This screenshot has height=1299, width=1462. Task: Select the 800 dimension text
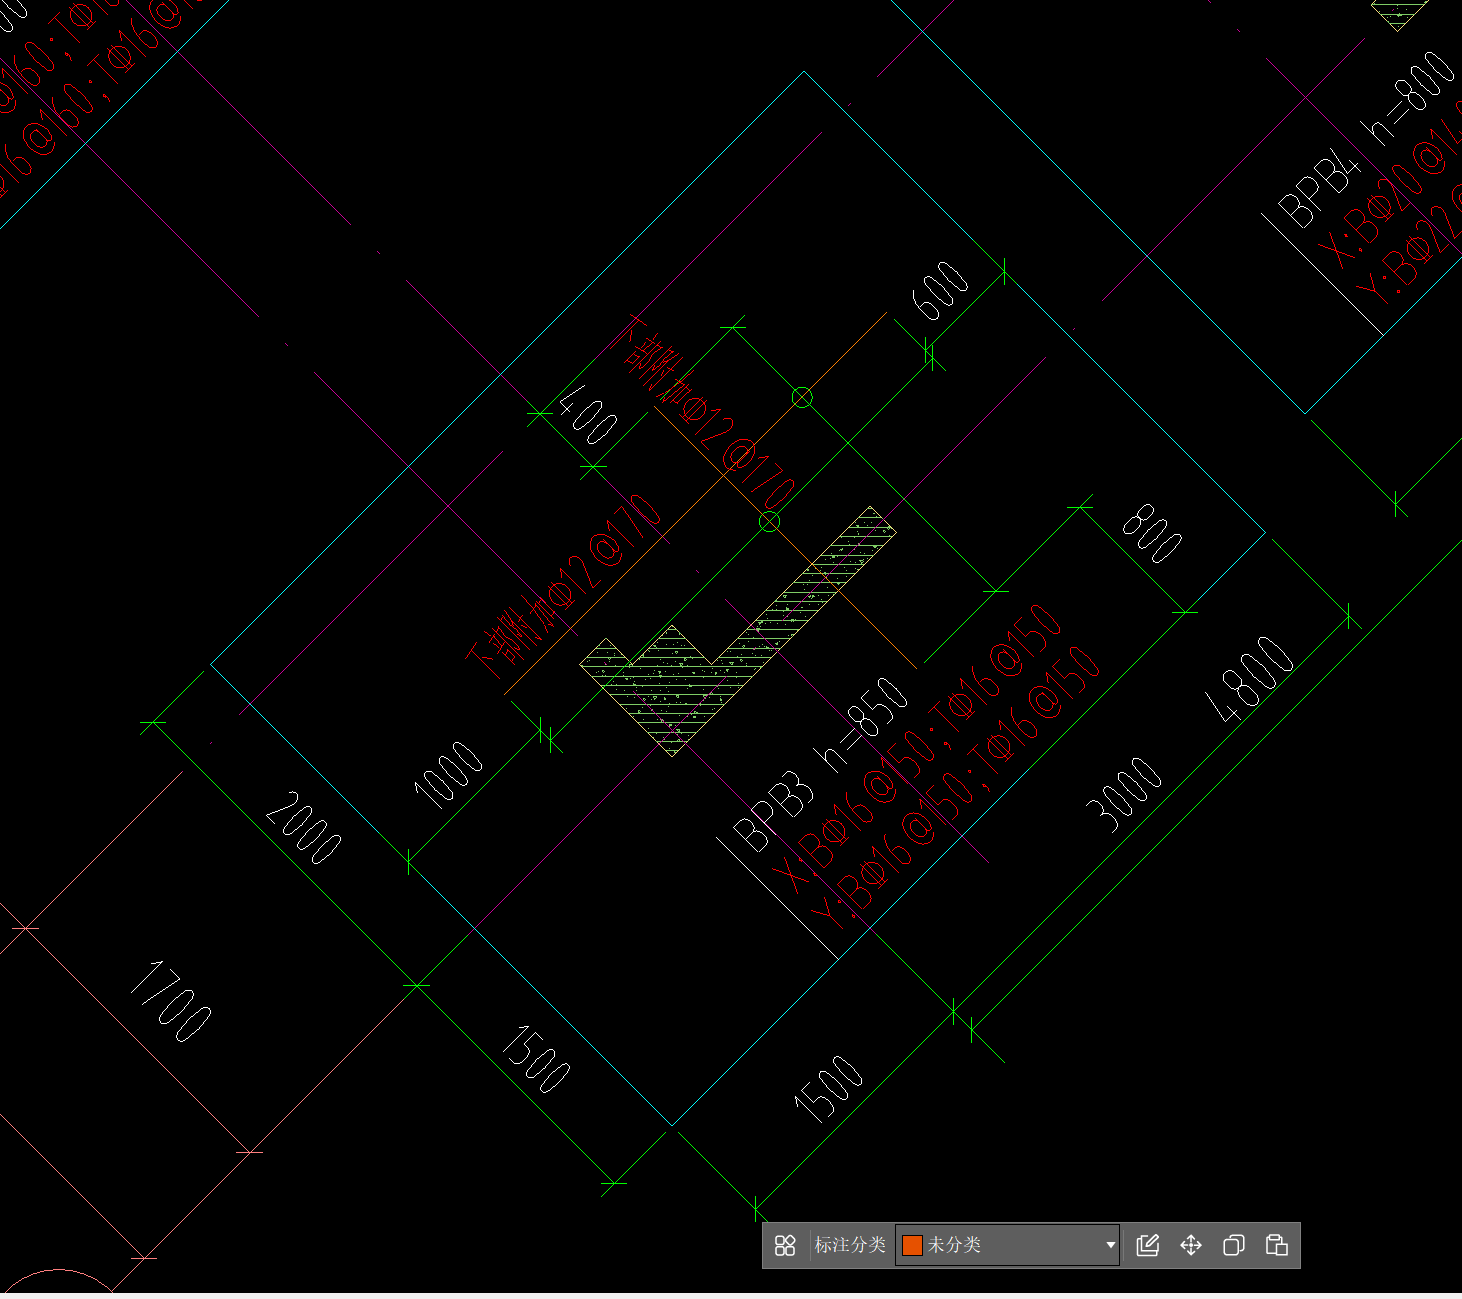[1153, 533]
